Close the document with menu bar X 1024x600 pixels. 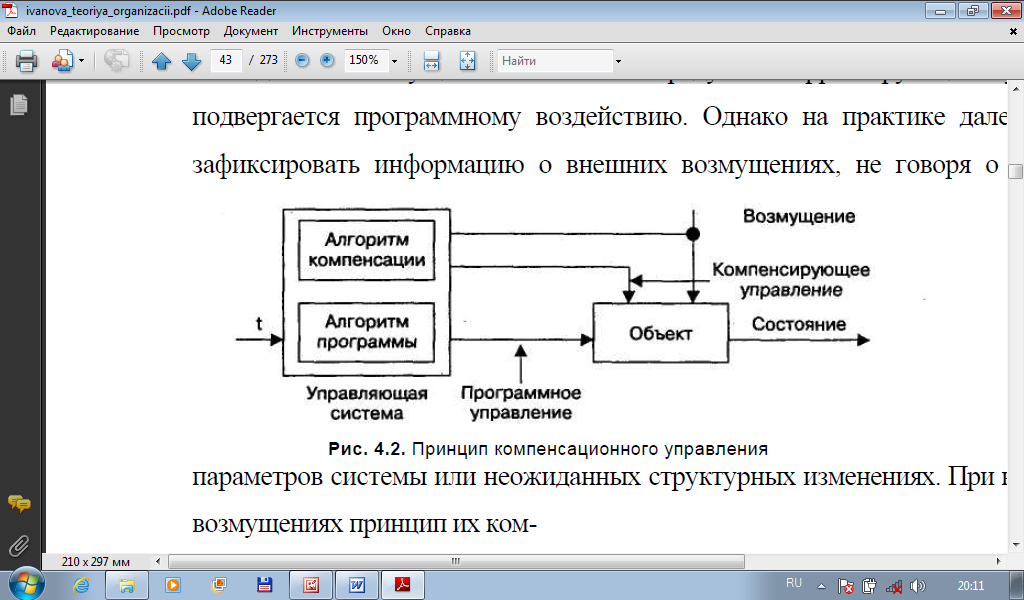click(1014, 31)
